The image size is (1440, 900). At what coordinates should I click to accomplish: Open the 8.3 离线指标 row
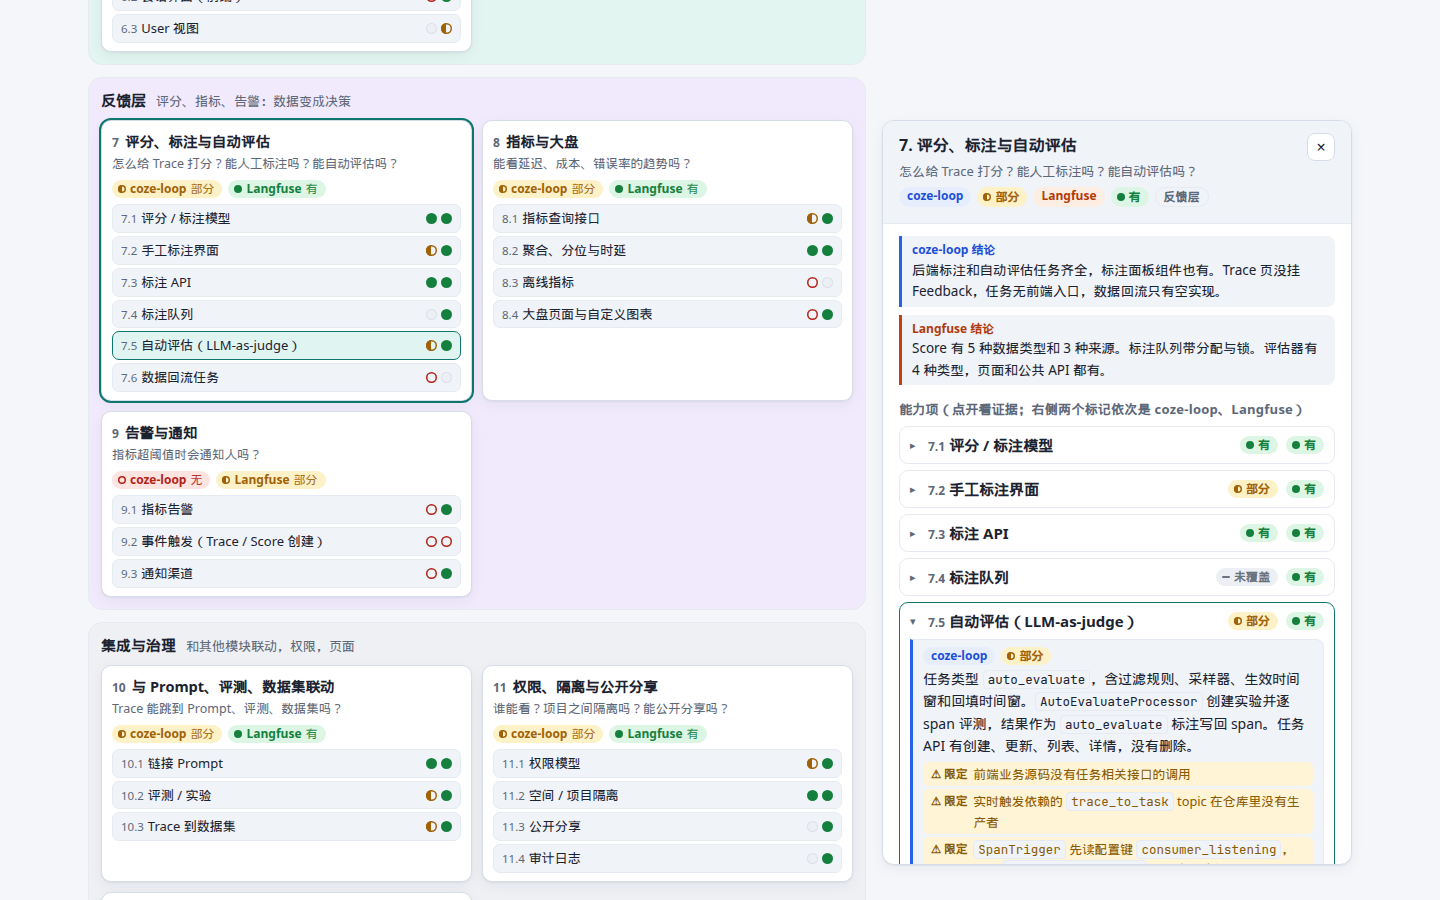point(667,283)
